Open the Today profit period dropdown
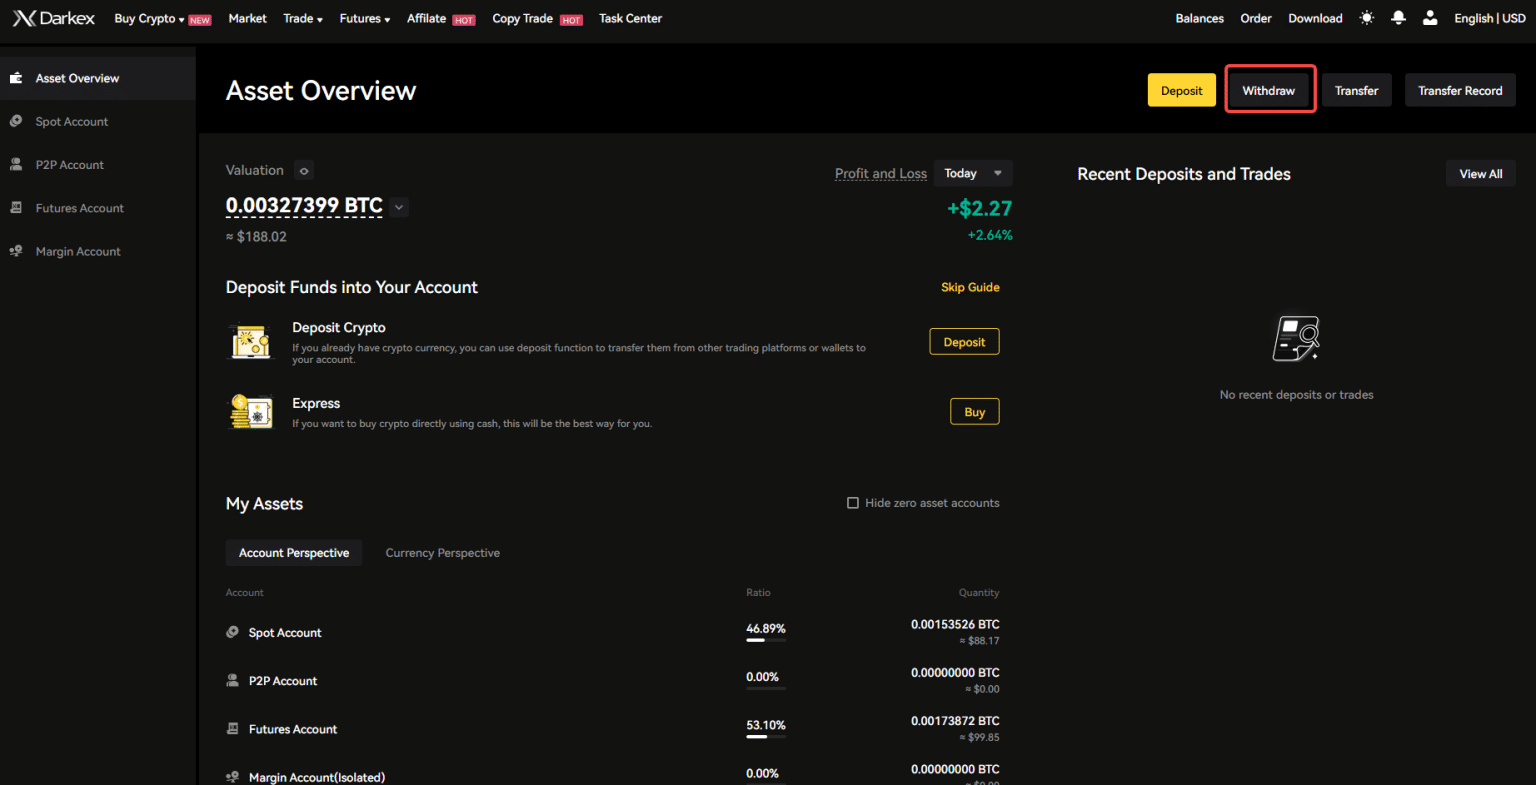Screen dimensions: 1536x785 pyautogui.click(x=971, y=172)
